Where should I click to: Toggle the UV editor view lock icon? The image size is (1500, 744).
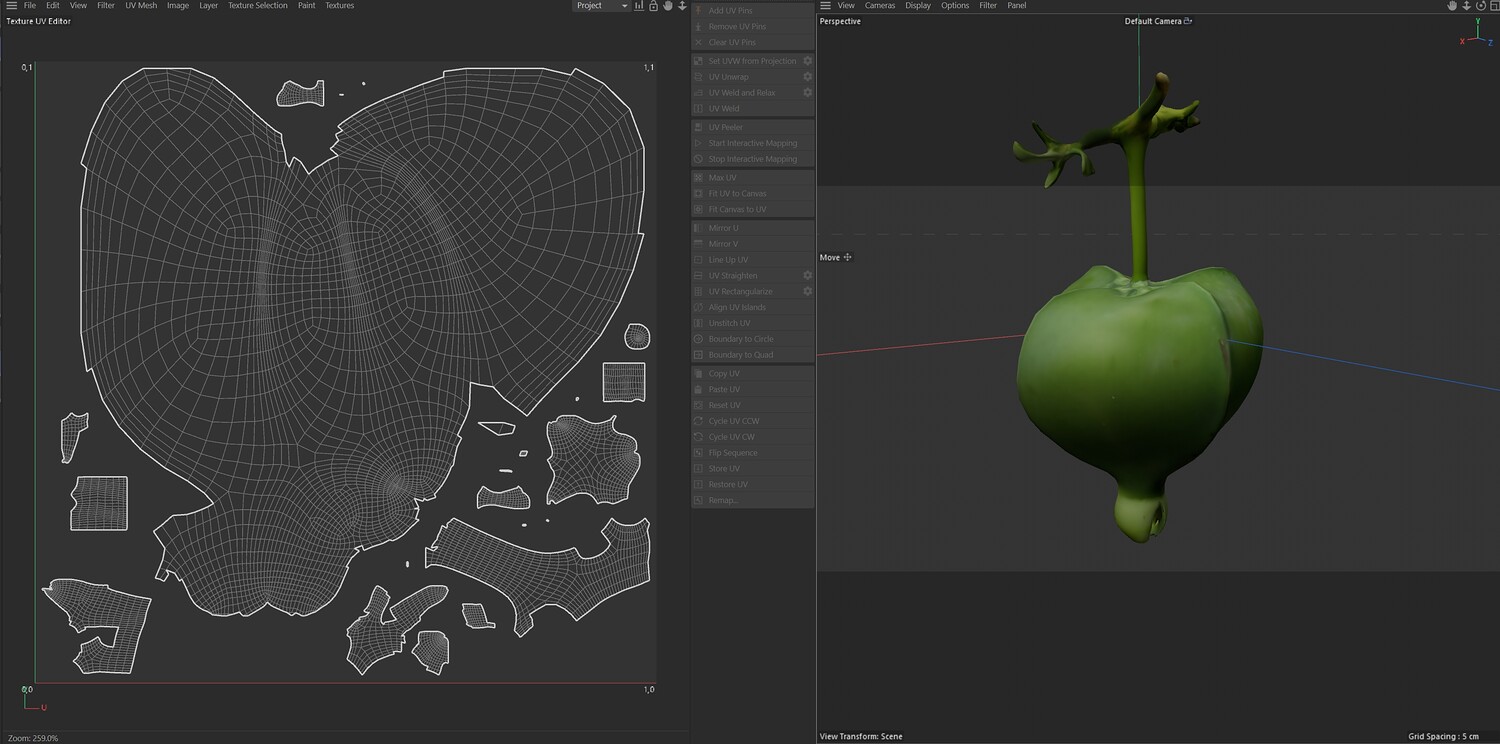coord(653,6)
